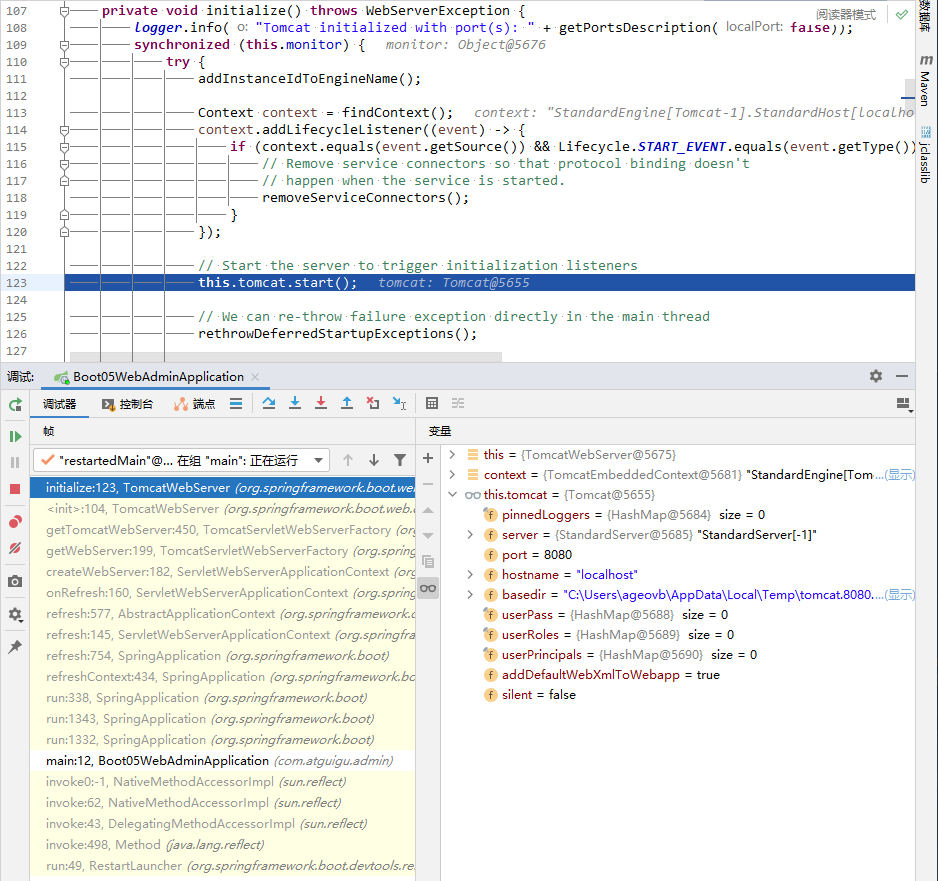
Task: Move watch up arrow in variables toolbar
Action: click(x=428, y=510)
